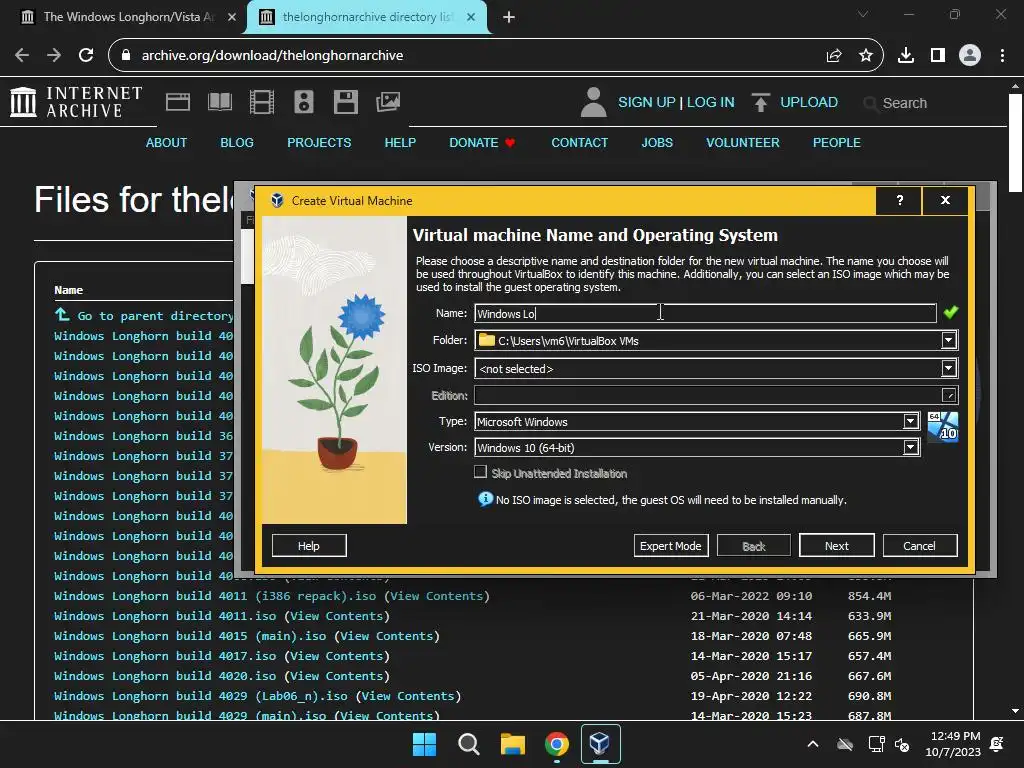Bookmark this tab with the star icon

tap(866, 56)
